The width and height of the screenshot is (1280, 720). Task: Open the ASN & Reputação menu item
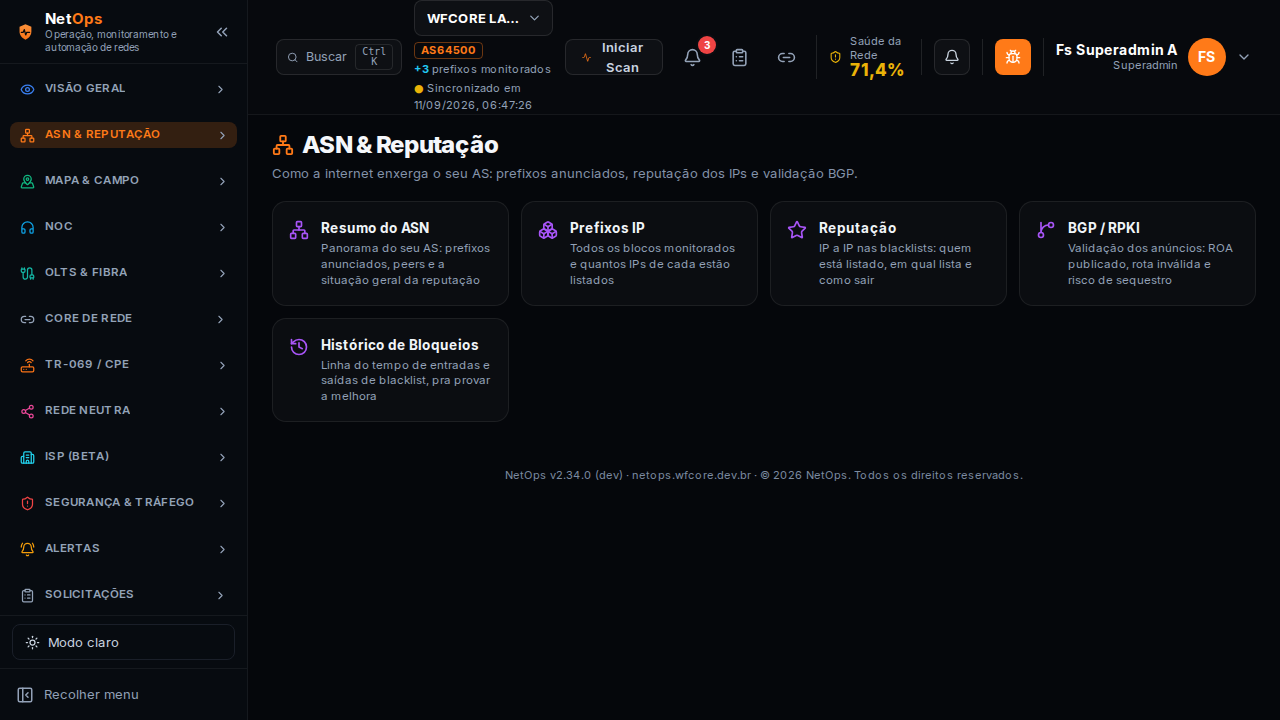pyautogui.click(x=123, y=135)
